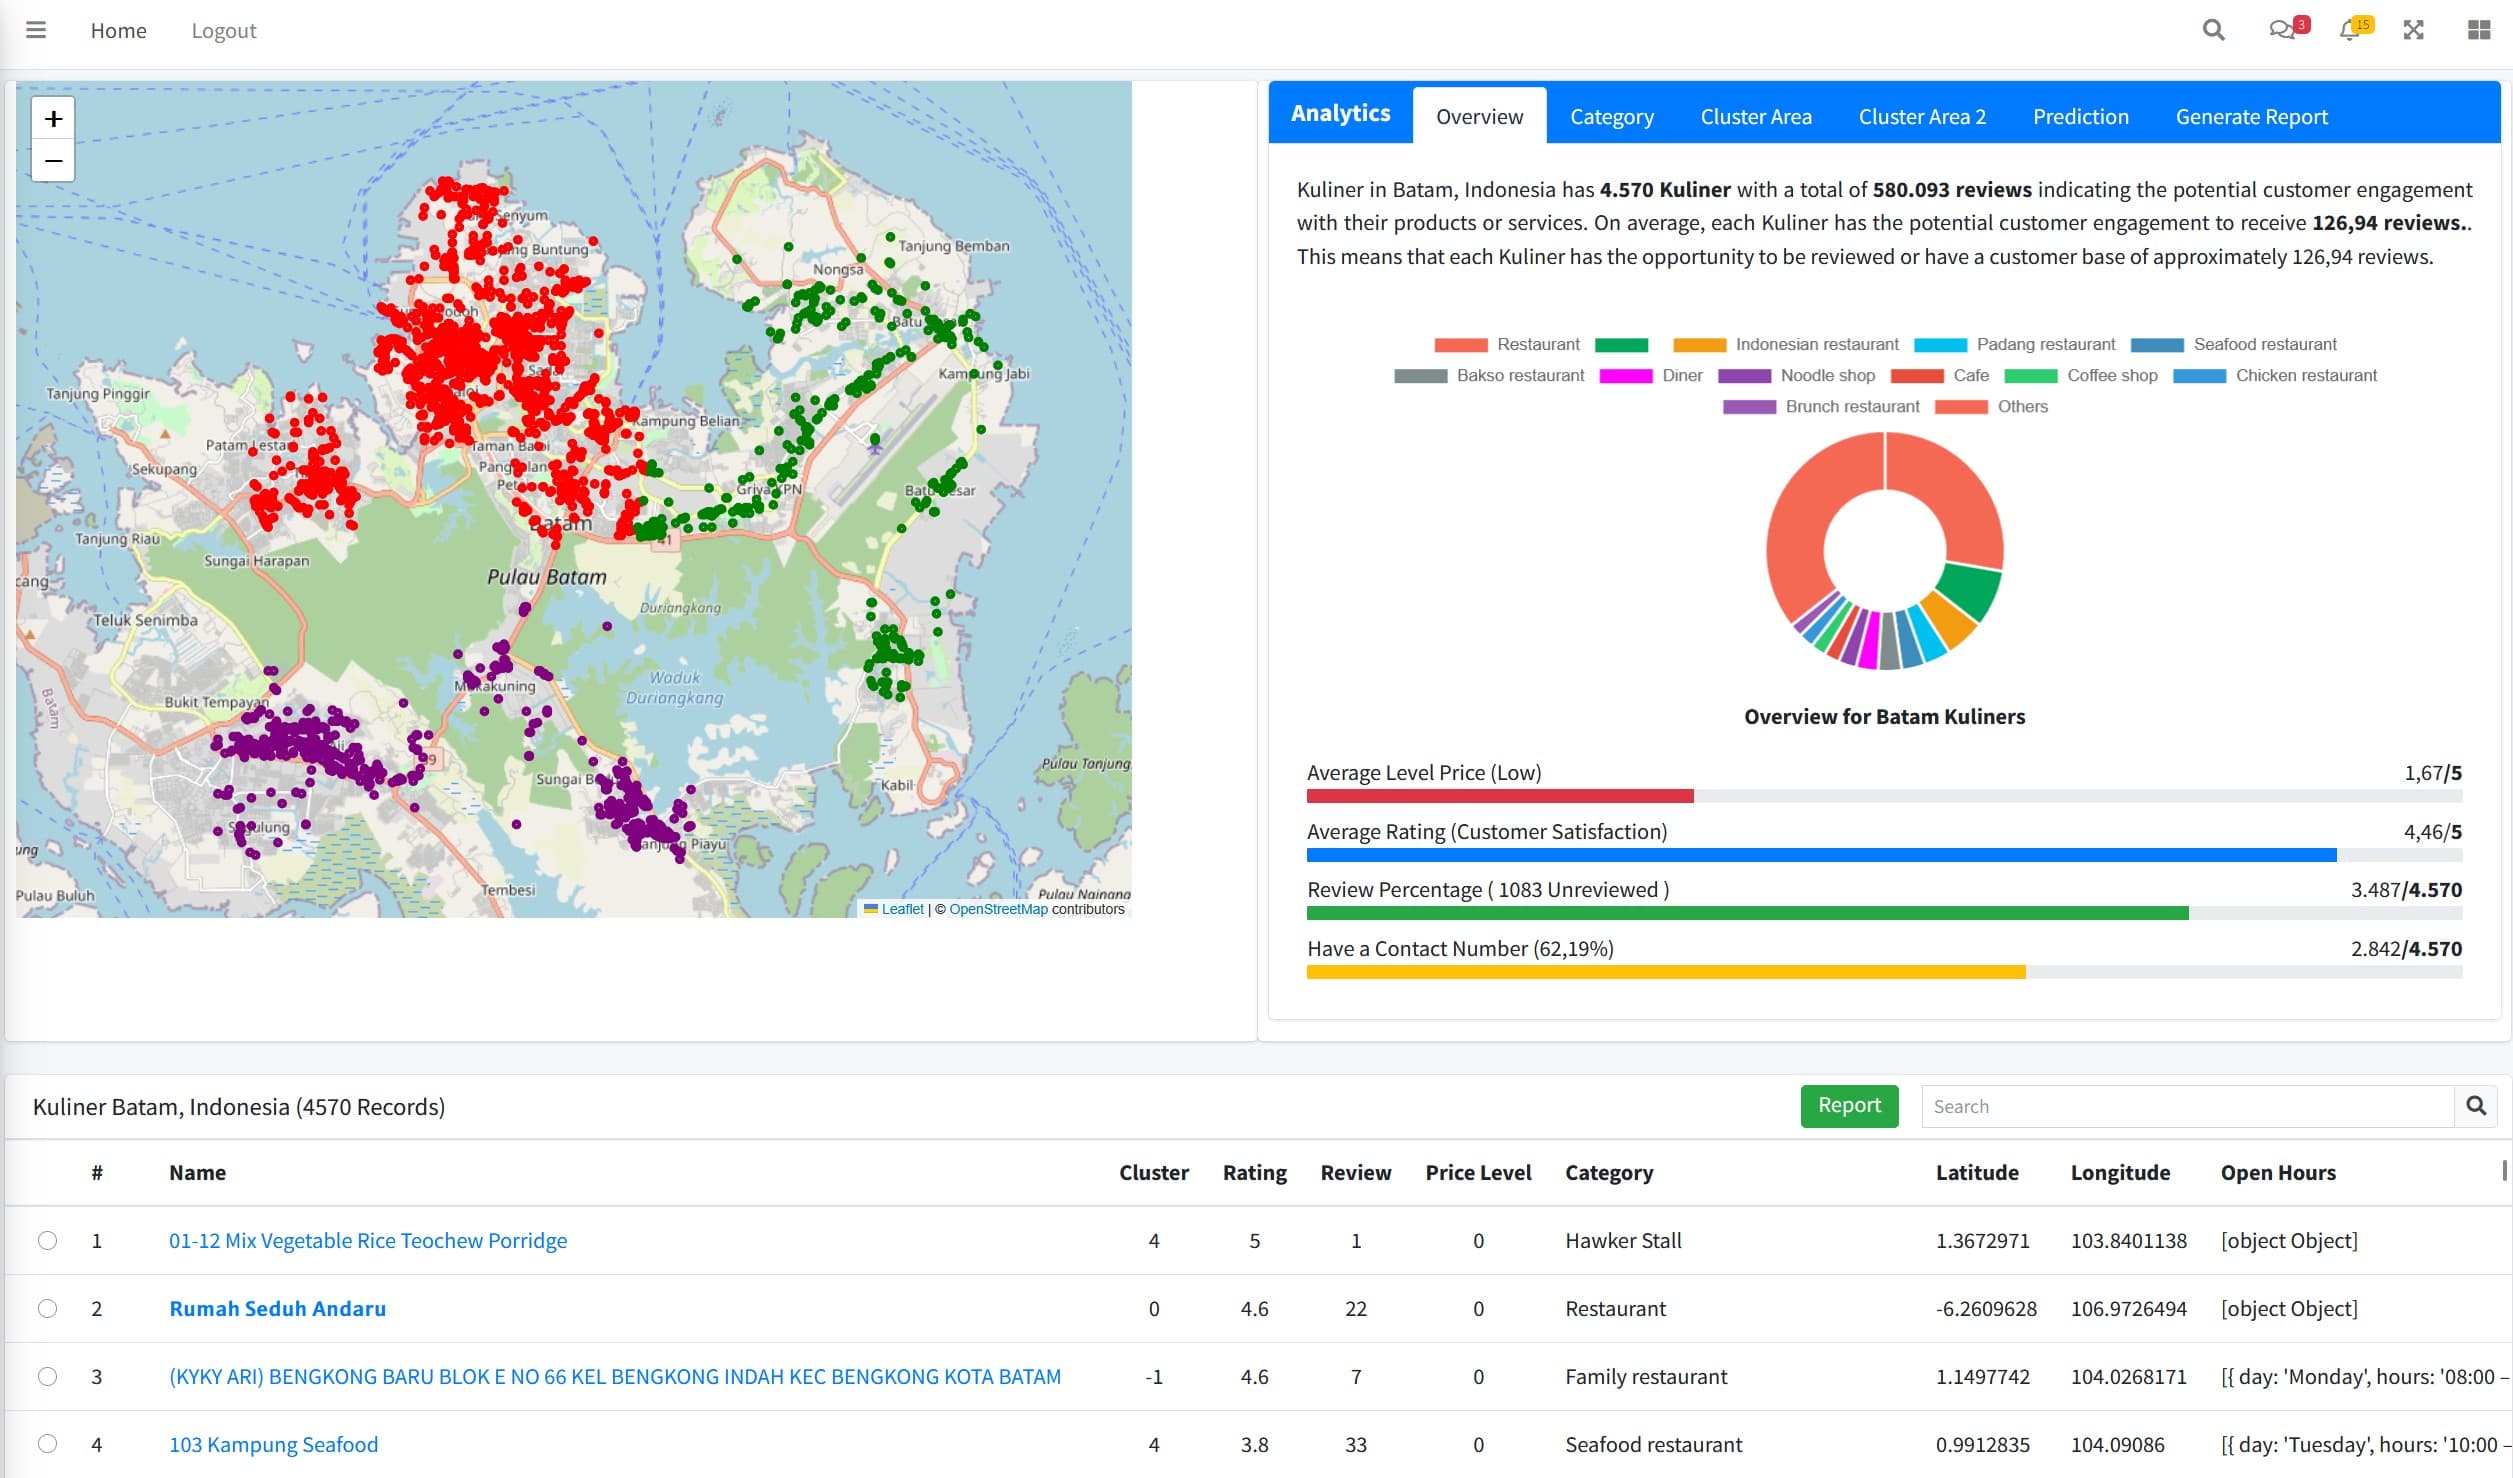Click the search magnifier beside the table search box
2513x1478 pixels.
tap(2478, 1106)
